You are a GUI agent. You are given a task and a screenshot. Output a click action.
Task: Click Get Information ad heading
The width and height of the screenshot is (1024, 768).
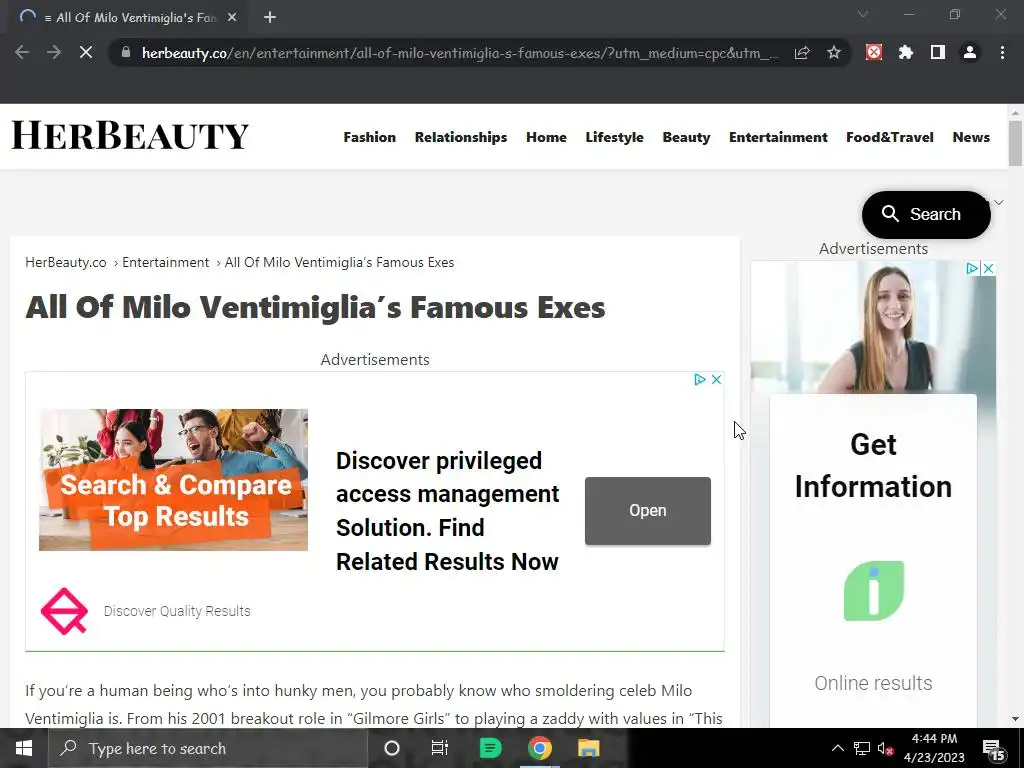coord(873,466)
